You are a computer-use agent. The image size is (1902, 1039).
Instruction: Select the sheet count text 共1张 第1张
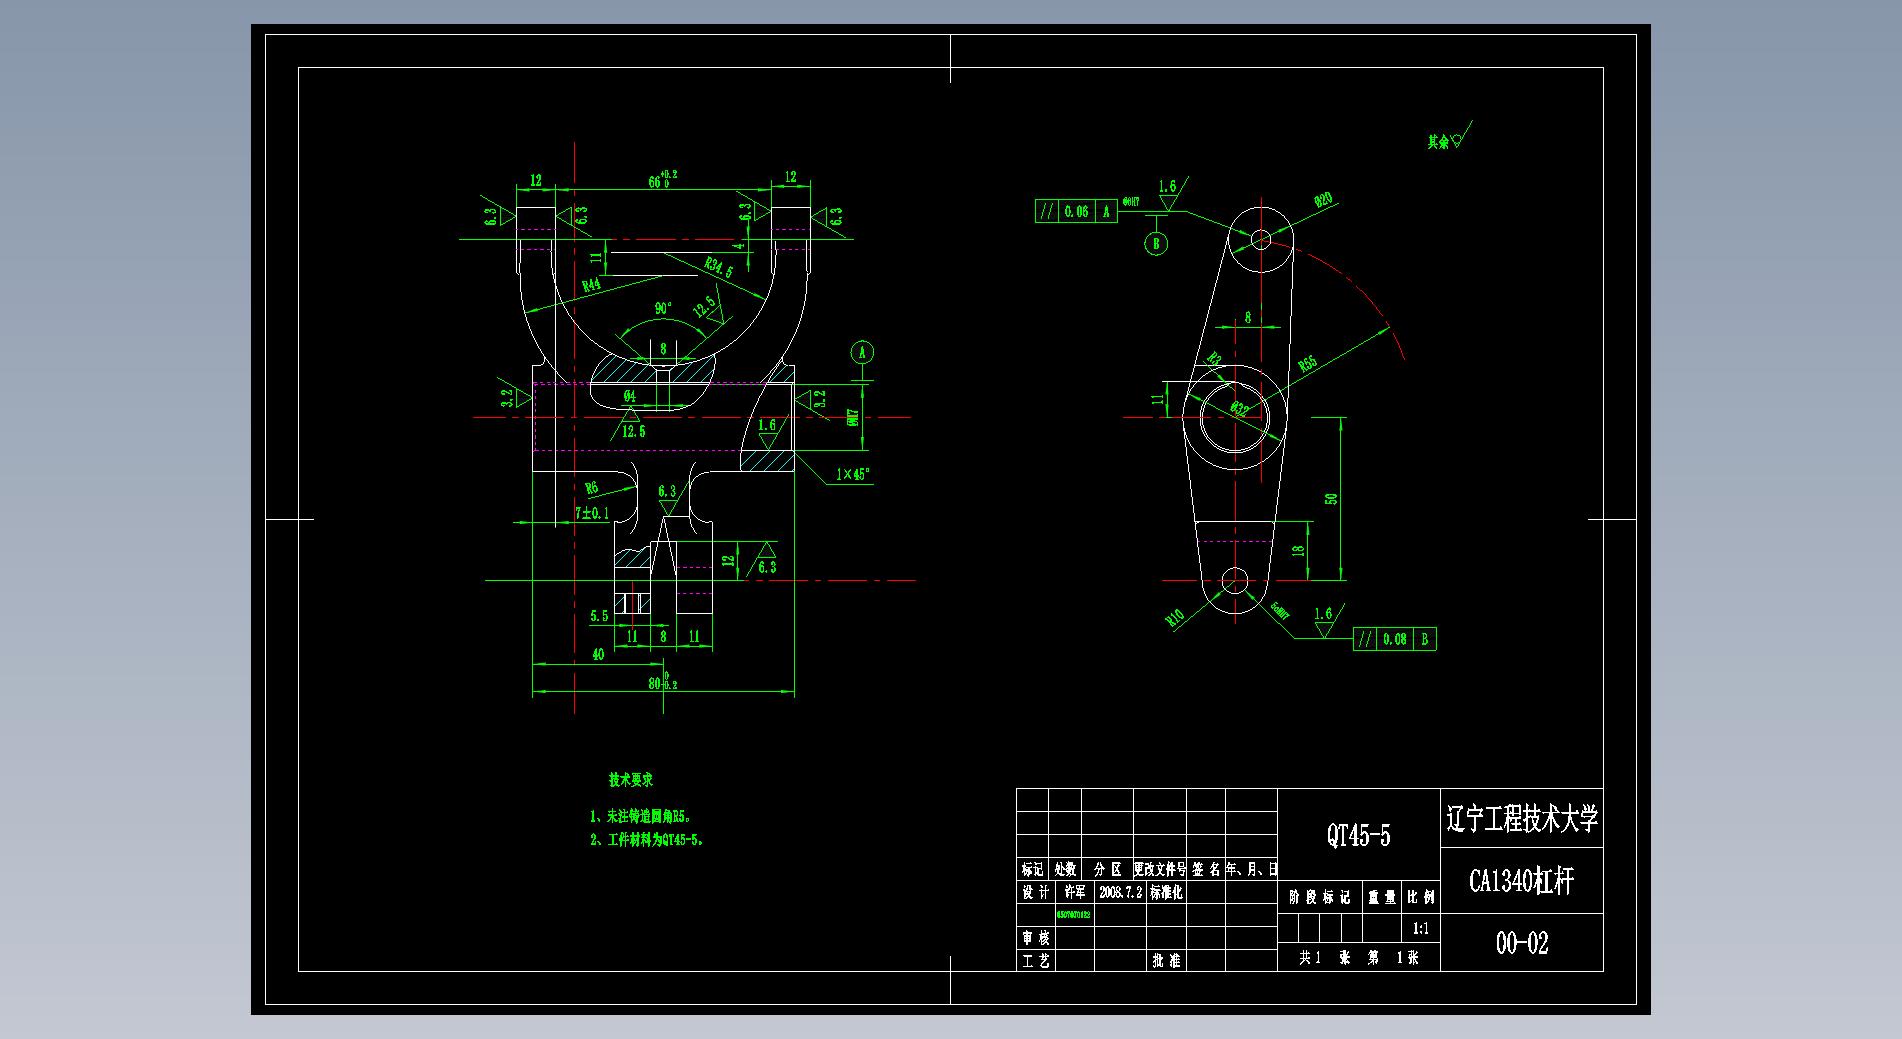coord(1359,958)
